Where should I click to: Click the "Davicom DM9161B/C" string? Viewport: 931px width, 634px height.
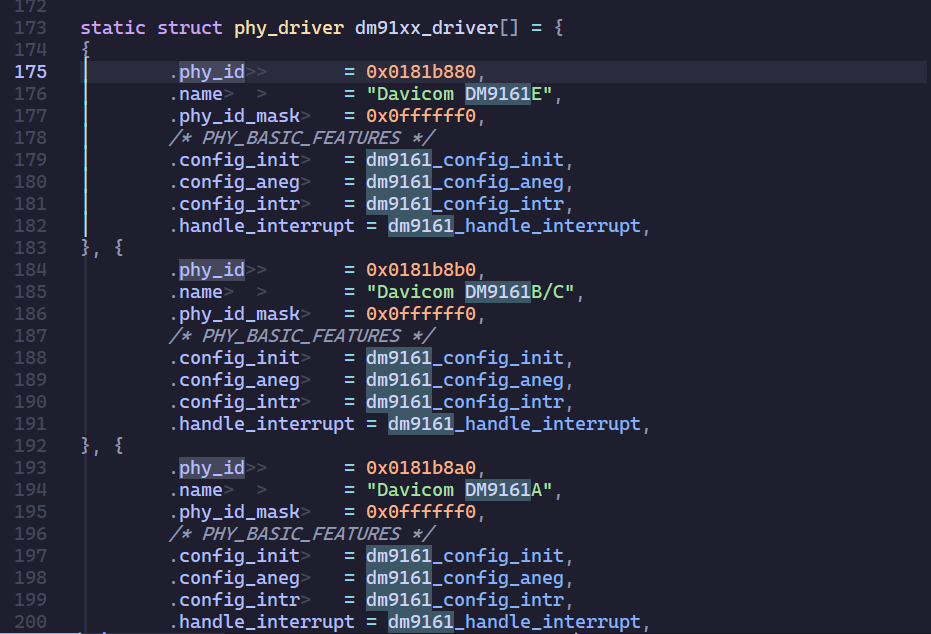(470, 292)
